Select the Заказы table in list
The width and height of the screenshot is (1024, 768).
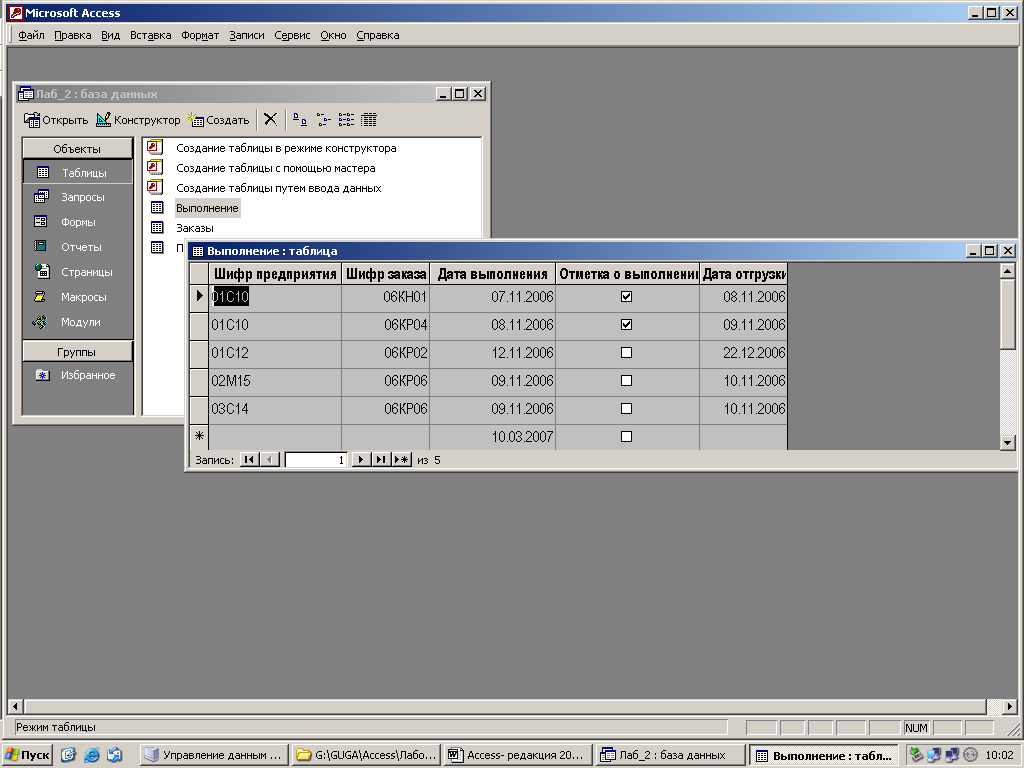click(x=195, y=228)
